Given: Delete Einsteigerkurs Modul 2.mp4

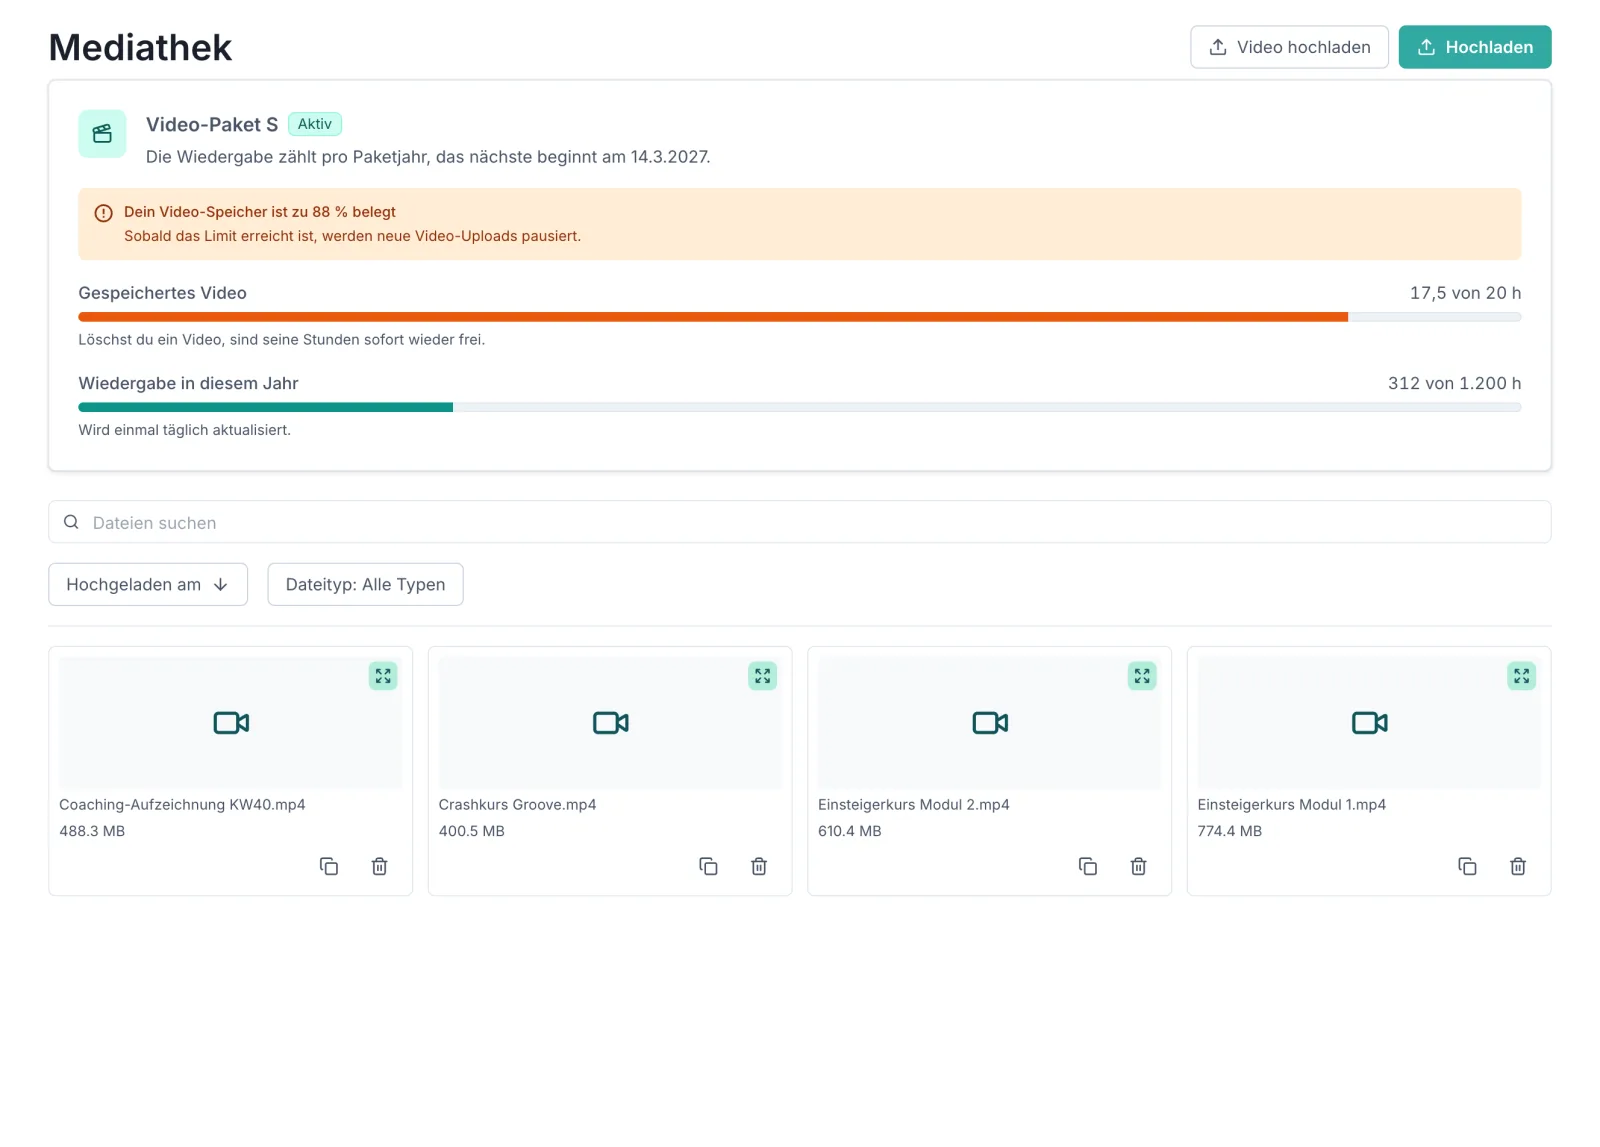Looking at the screenshot, I should click(1139, 866).
